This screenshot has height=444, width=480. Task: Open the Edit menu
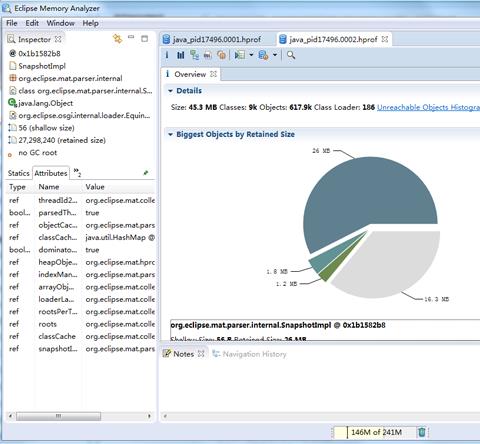[32, 23]
